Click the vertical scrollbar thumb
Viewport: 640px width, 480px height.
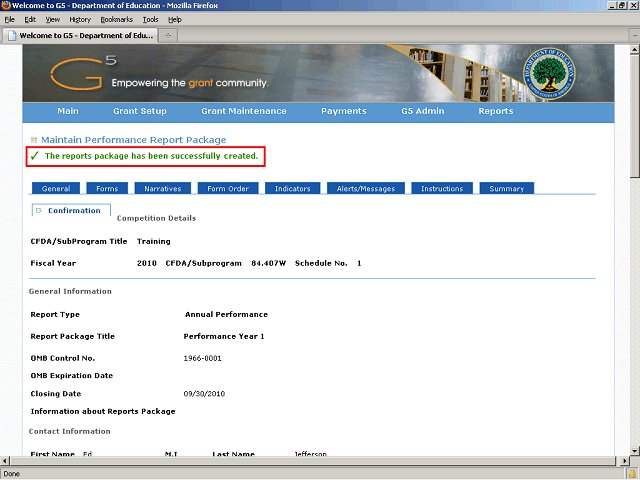coord(635,116)
